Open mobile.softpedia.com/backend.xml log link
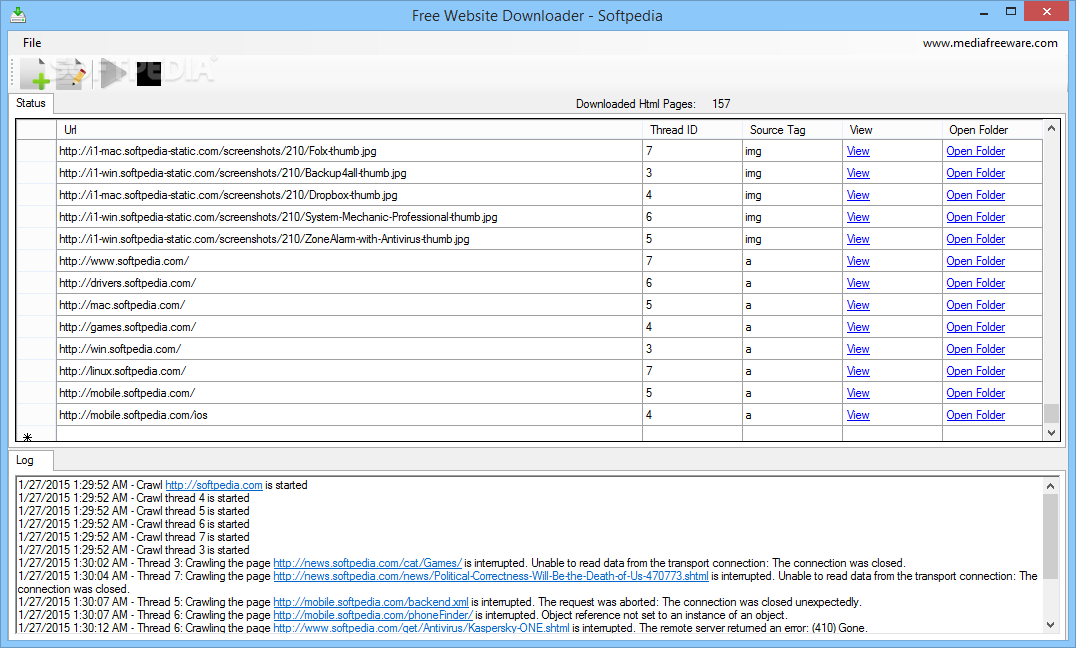This screenshot has width=1076, height=648. tap(371, 603)
